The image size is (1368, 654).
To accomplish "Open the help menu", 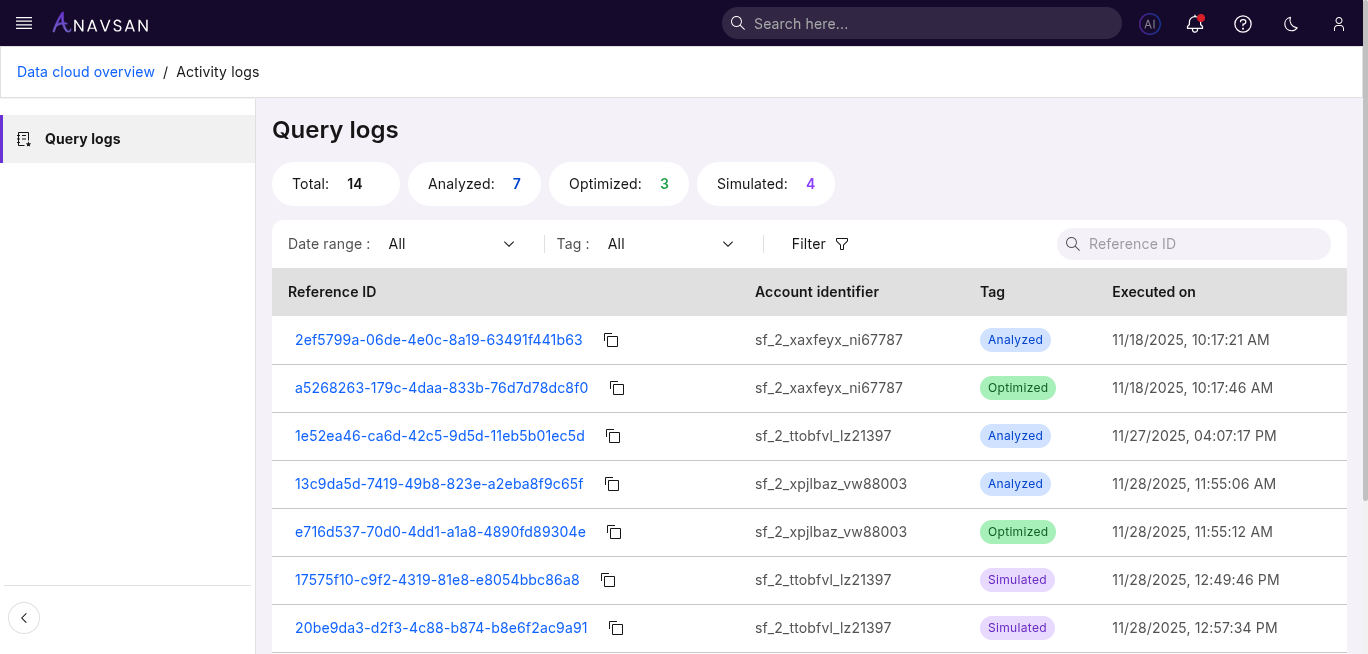I will 1242,23.
